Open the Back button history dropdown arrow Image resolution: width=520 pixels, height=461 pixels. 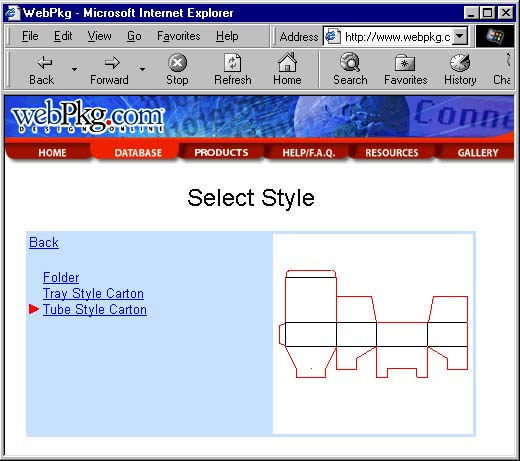74,69
